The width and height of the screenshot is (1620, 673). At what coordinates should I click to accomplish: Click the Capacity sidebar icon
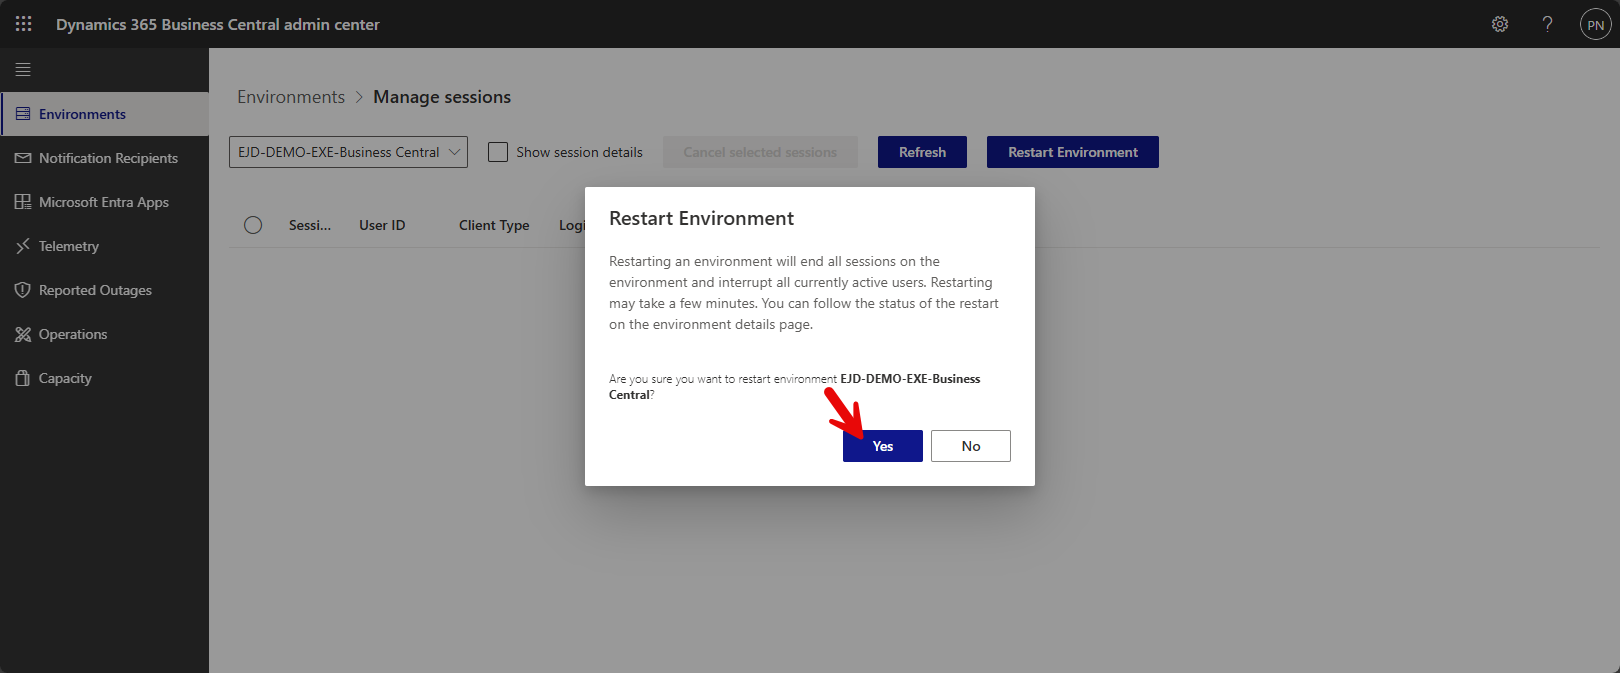pyautogui.click(x=23, y=378)
